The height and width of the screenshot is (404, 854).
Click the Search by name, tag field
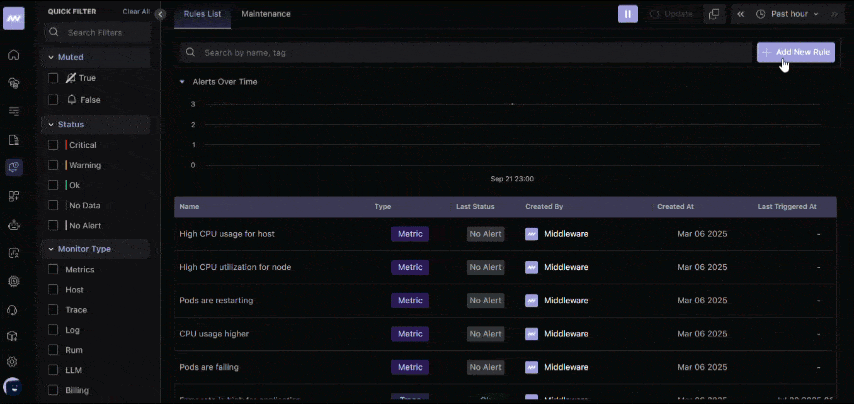click(465, 52)
